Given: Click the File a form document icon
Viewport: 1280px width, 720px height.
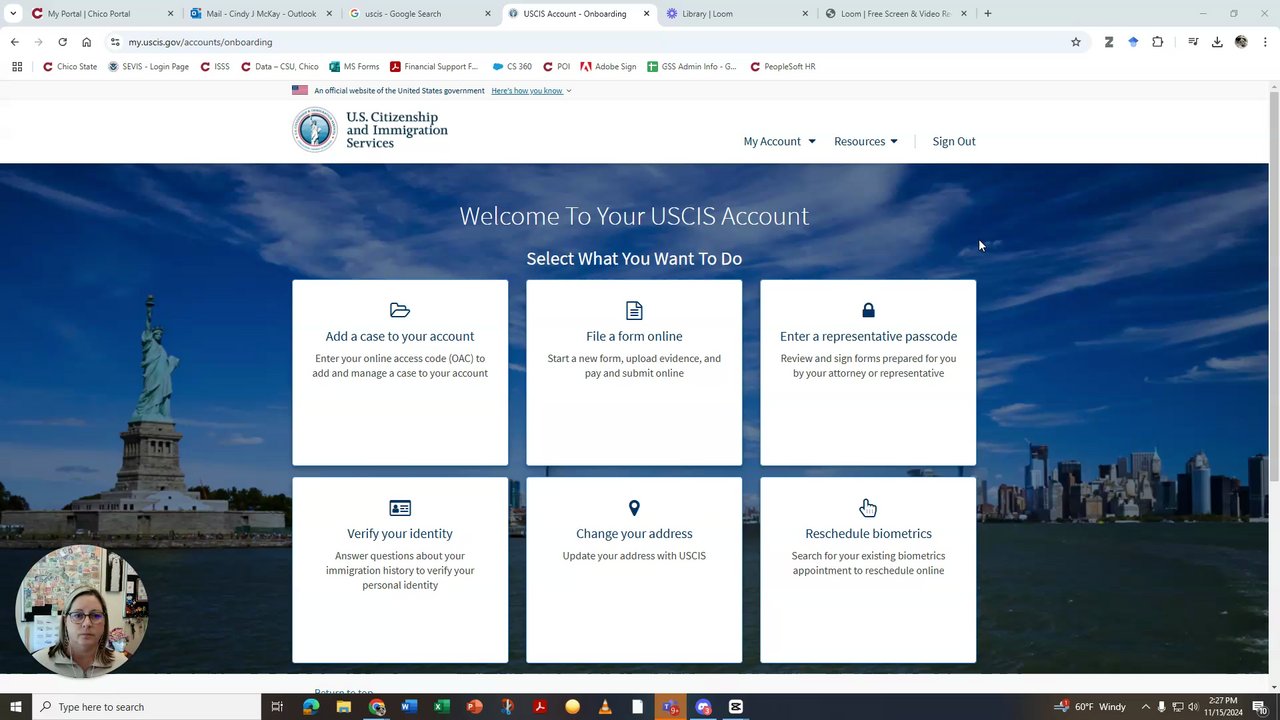Looking at the screenshot, I should point(634,310).
